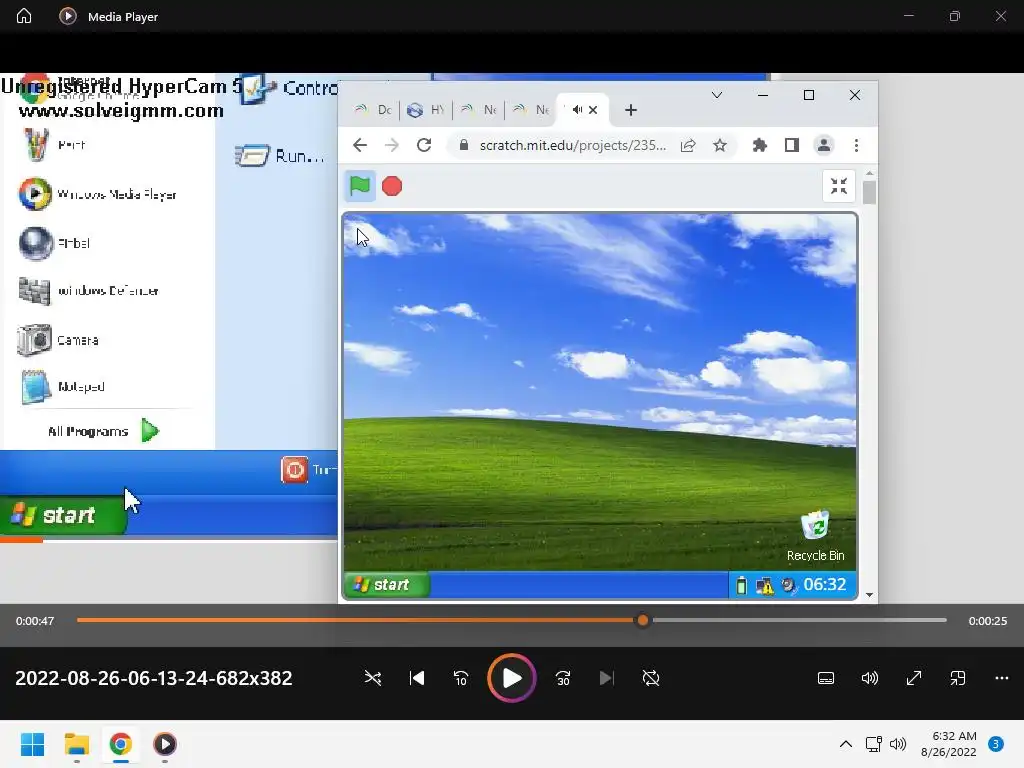This screenshot has height=768, width=1024.
Task: Open the Windows Start menu on the taskbar
Action: point(32,744)
